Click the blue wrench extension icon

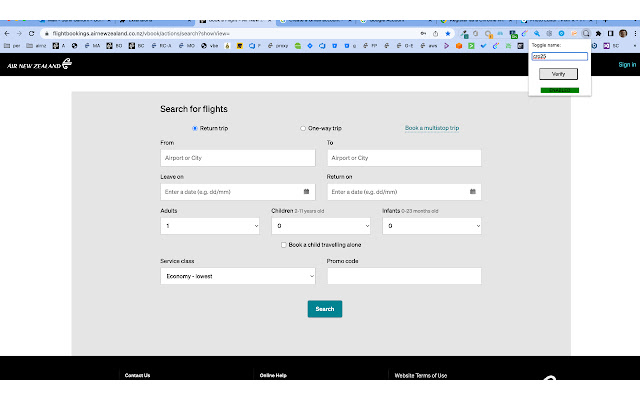(537, 33)
